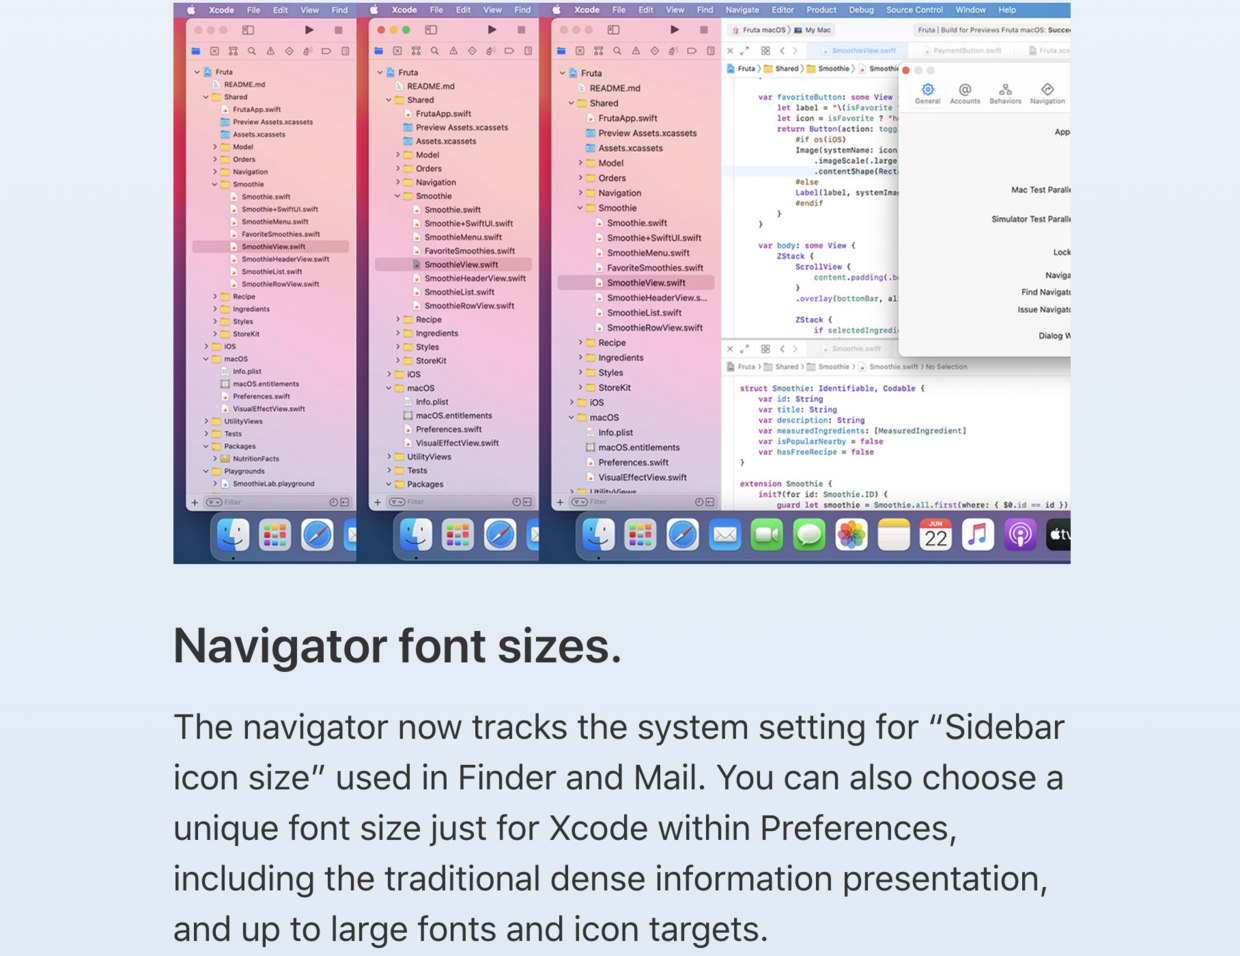Toggle navigator sidebar in right Xcode window

613,30
